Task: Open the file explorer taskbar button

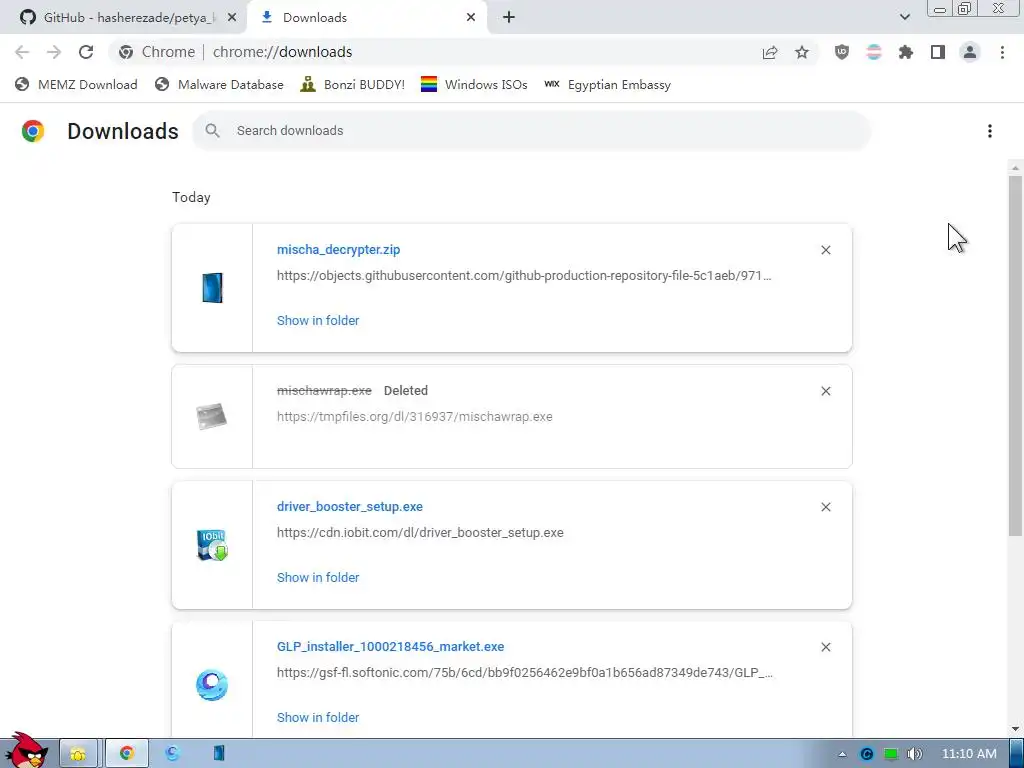Action: click(78, 754)
